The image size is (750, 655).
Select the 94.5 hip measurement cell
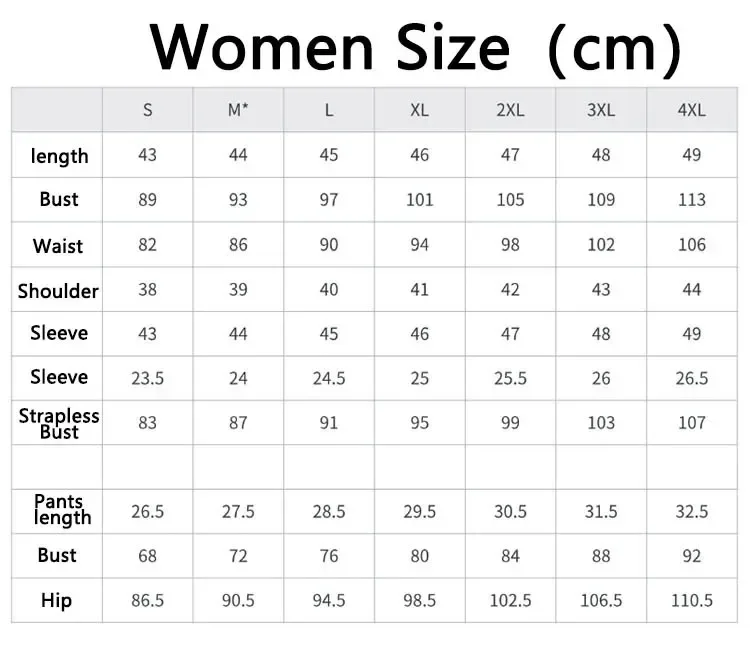[x=329, y=601]
